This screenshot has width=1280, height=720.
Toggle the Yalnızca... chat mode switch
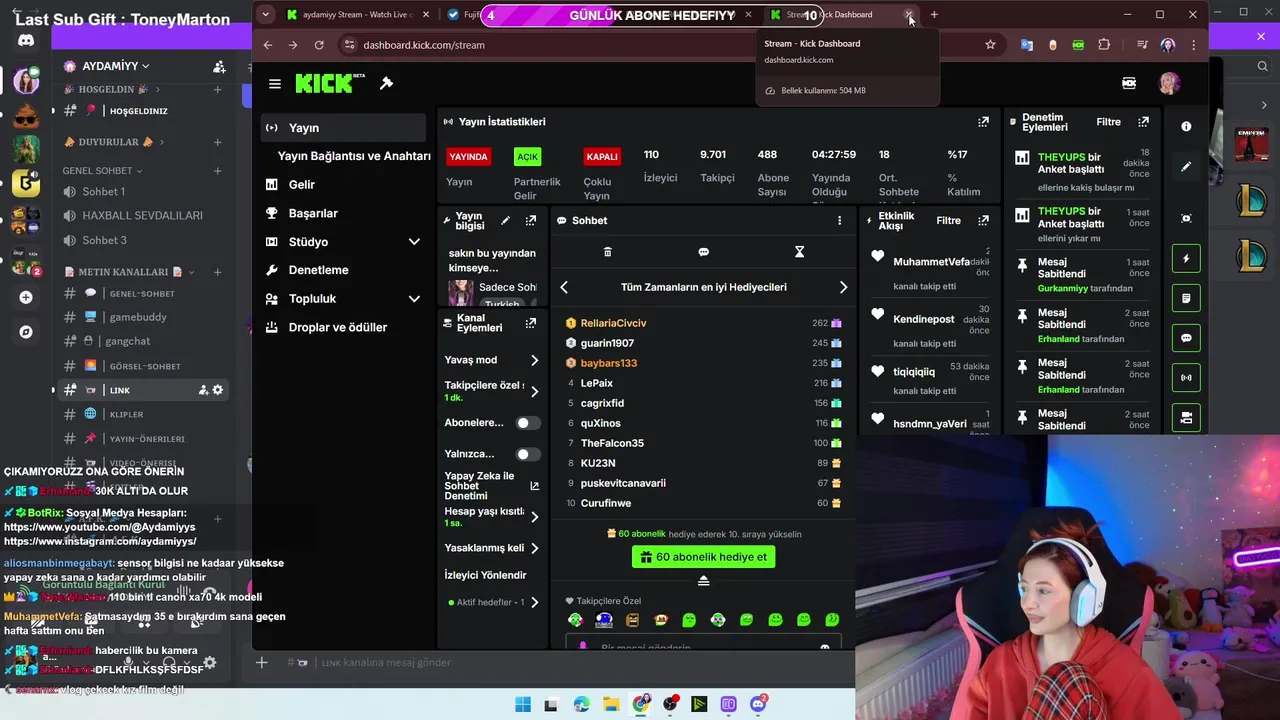526,454
